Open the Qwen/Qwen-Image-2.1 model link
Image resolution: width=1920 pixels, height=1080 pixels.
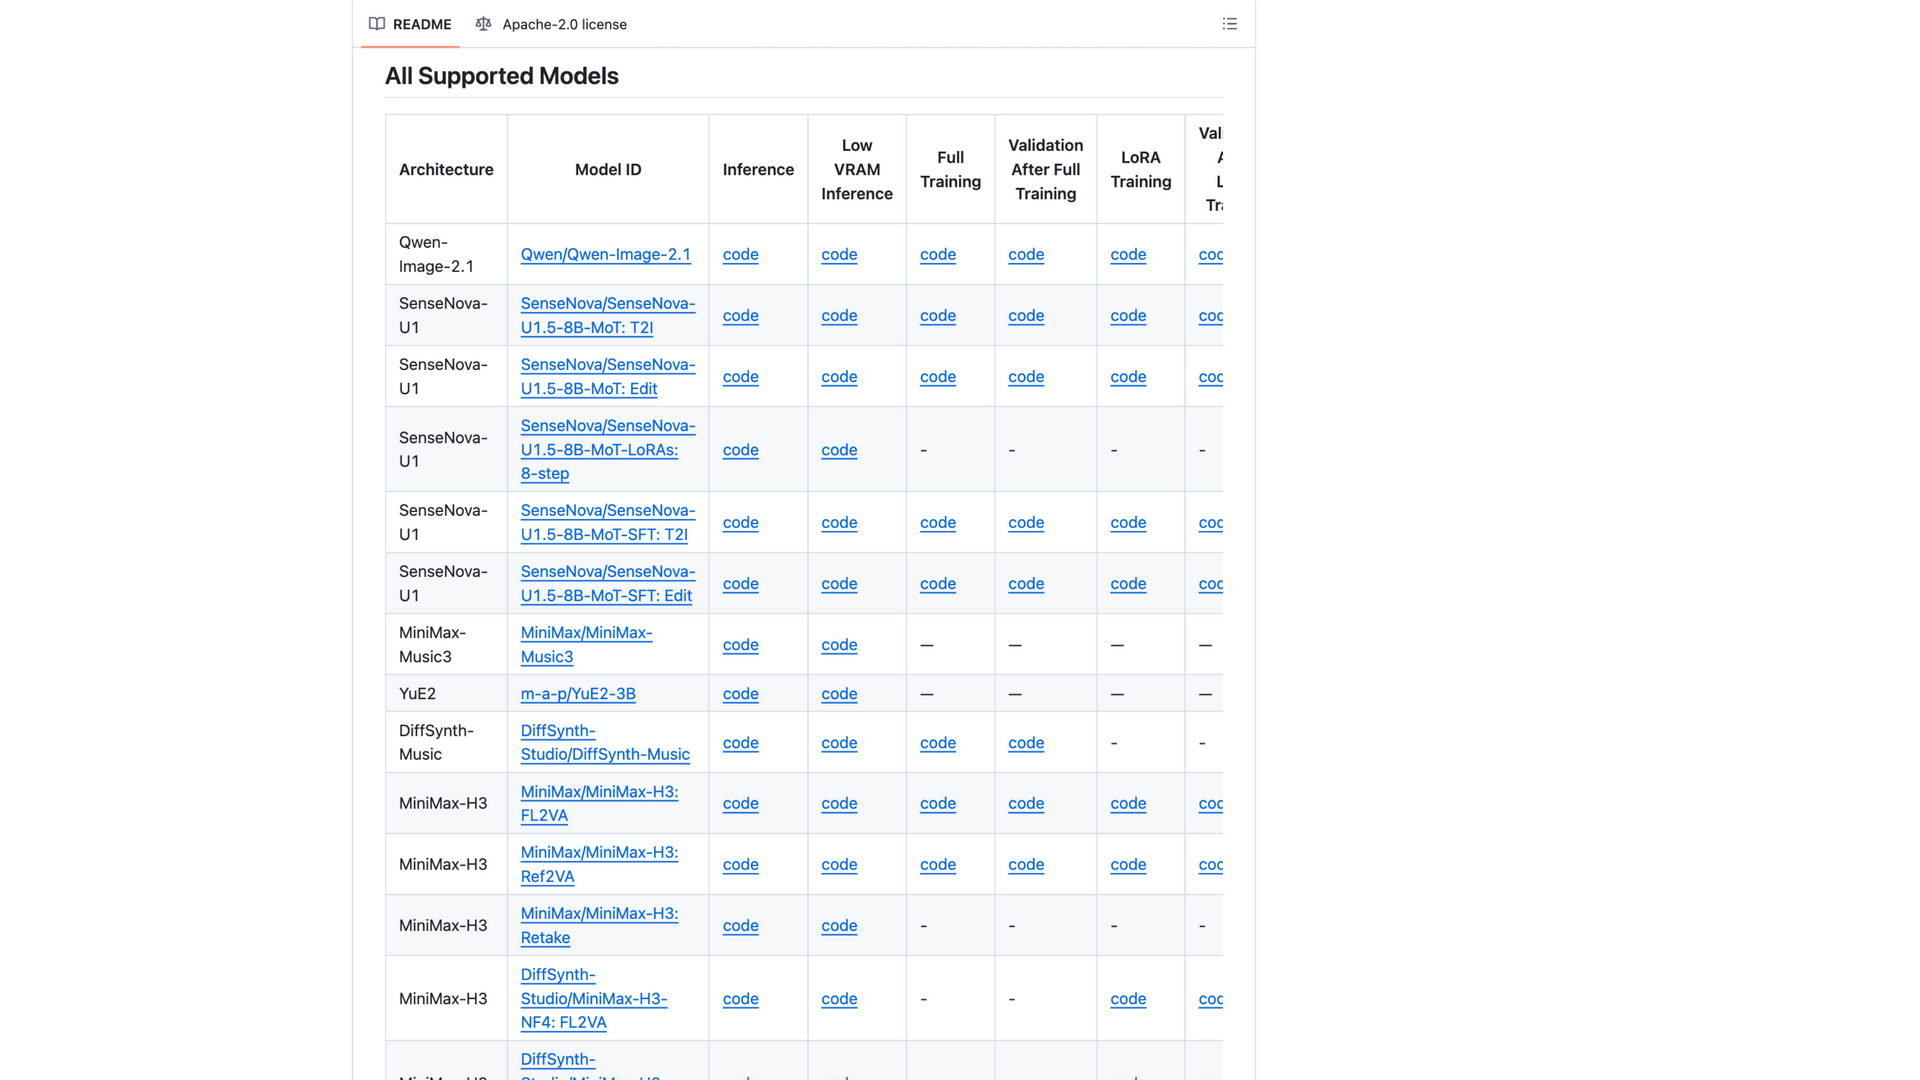(605, 254)
